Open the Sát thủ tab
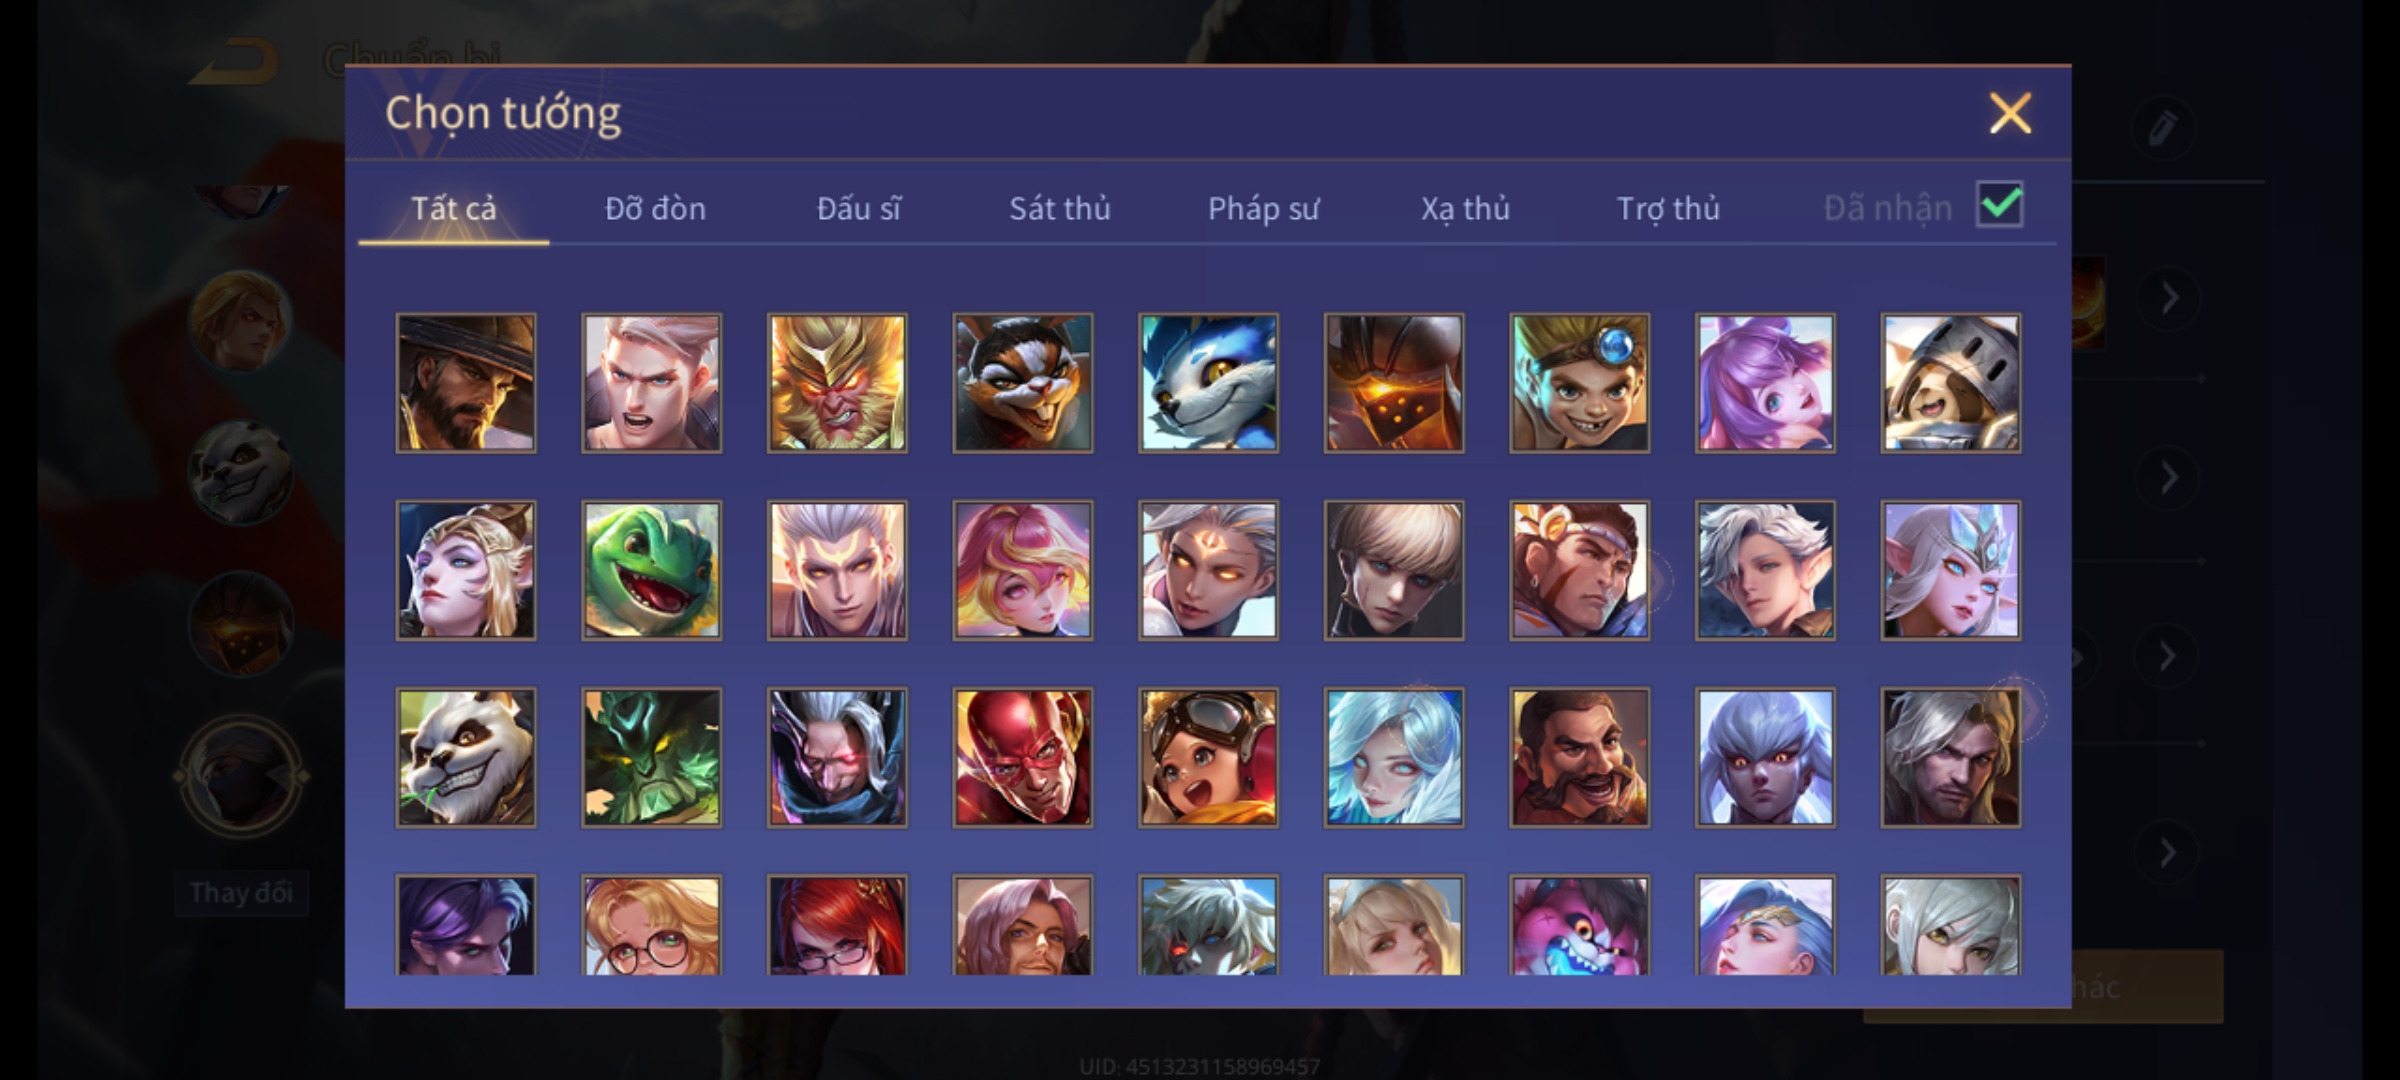The width and height of the screenshot is (2400, 1080). click(1059, 208)
